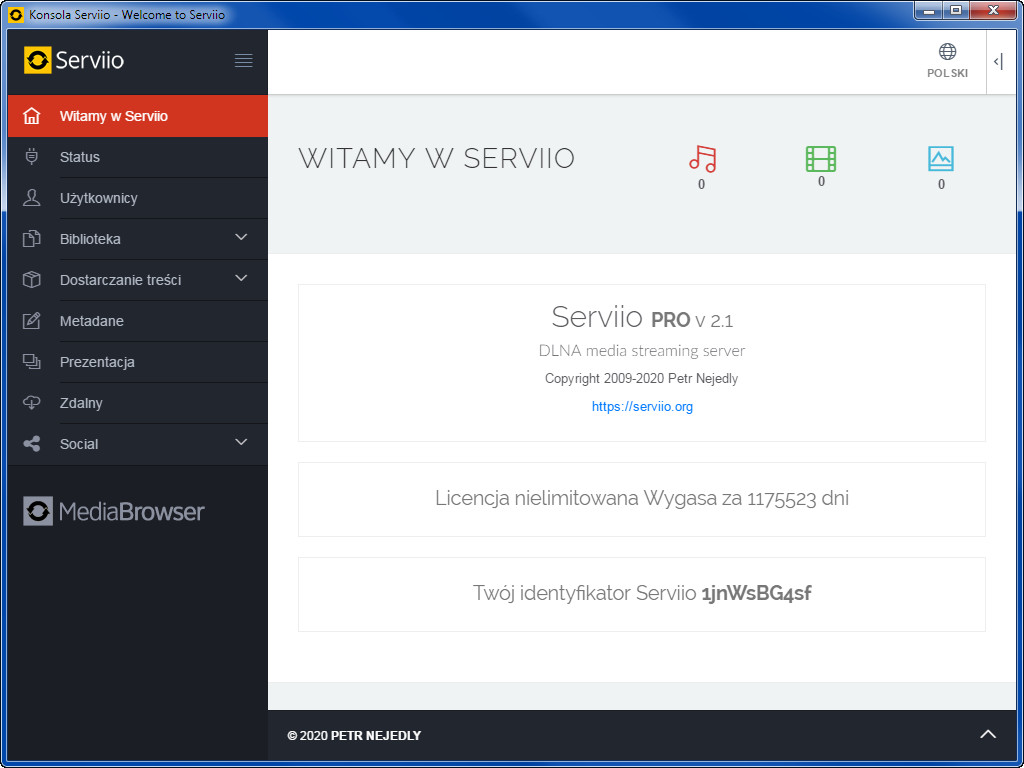The image size is (1024, 768).
Task: Open the https://serviio.org link
Action: (642, 406)
